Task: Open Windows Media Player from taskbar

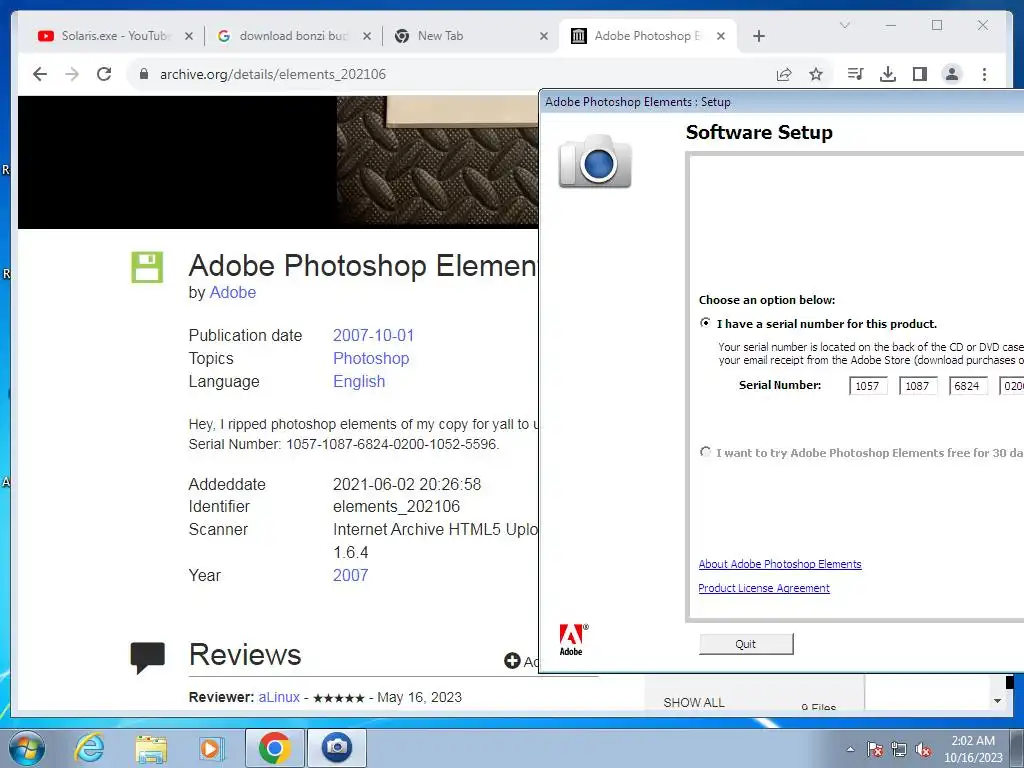Action: 210,748
